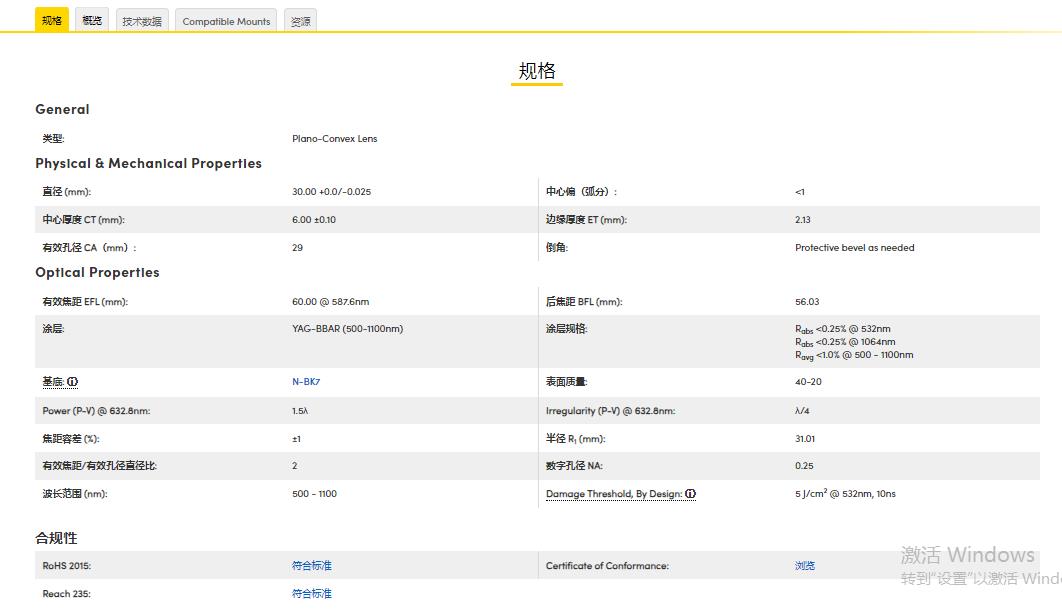The width and height of the screenshot is (1062, 612).
Task: Open the Compatible Mounts tab
Action: pyautogui.click(x=225, y=20)
